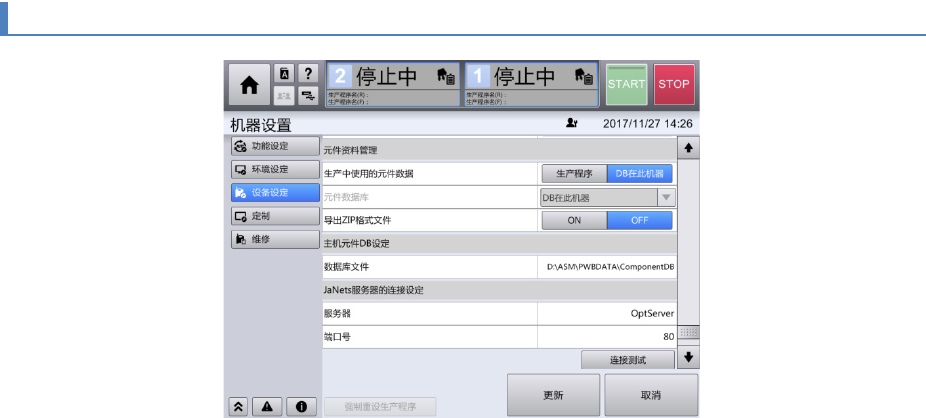Open lane 1 program list icon
This screenshot has height=418, width=926.
click(584, 76)
